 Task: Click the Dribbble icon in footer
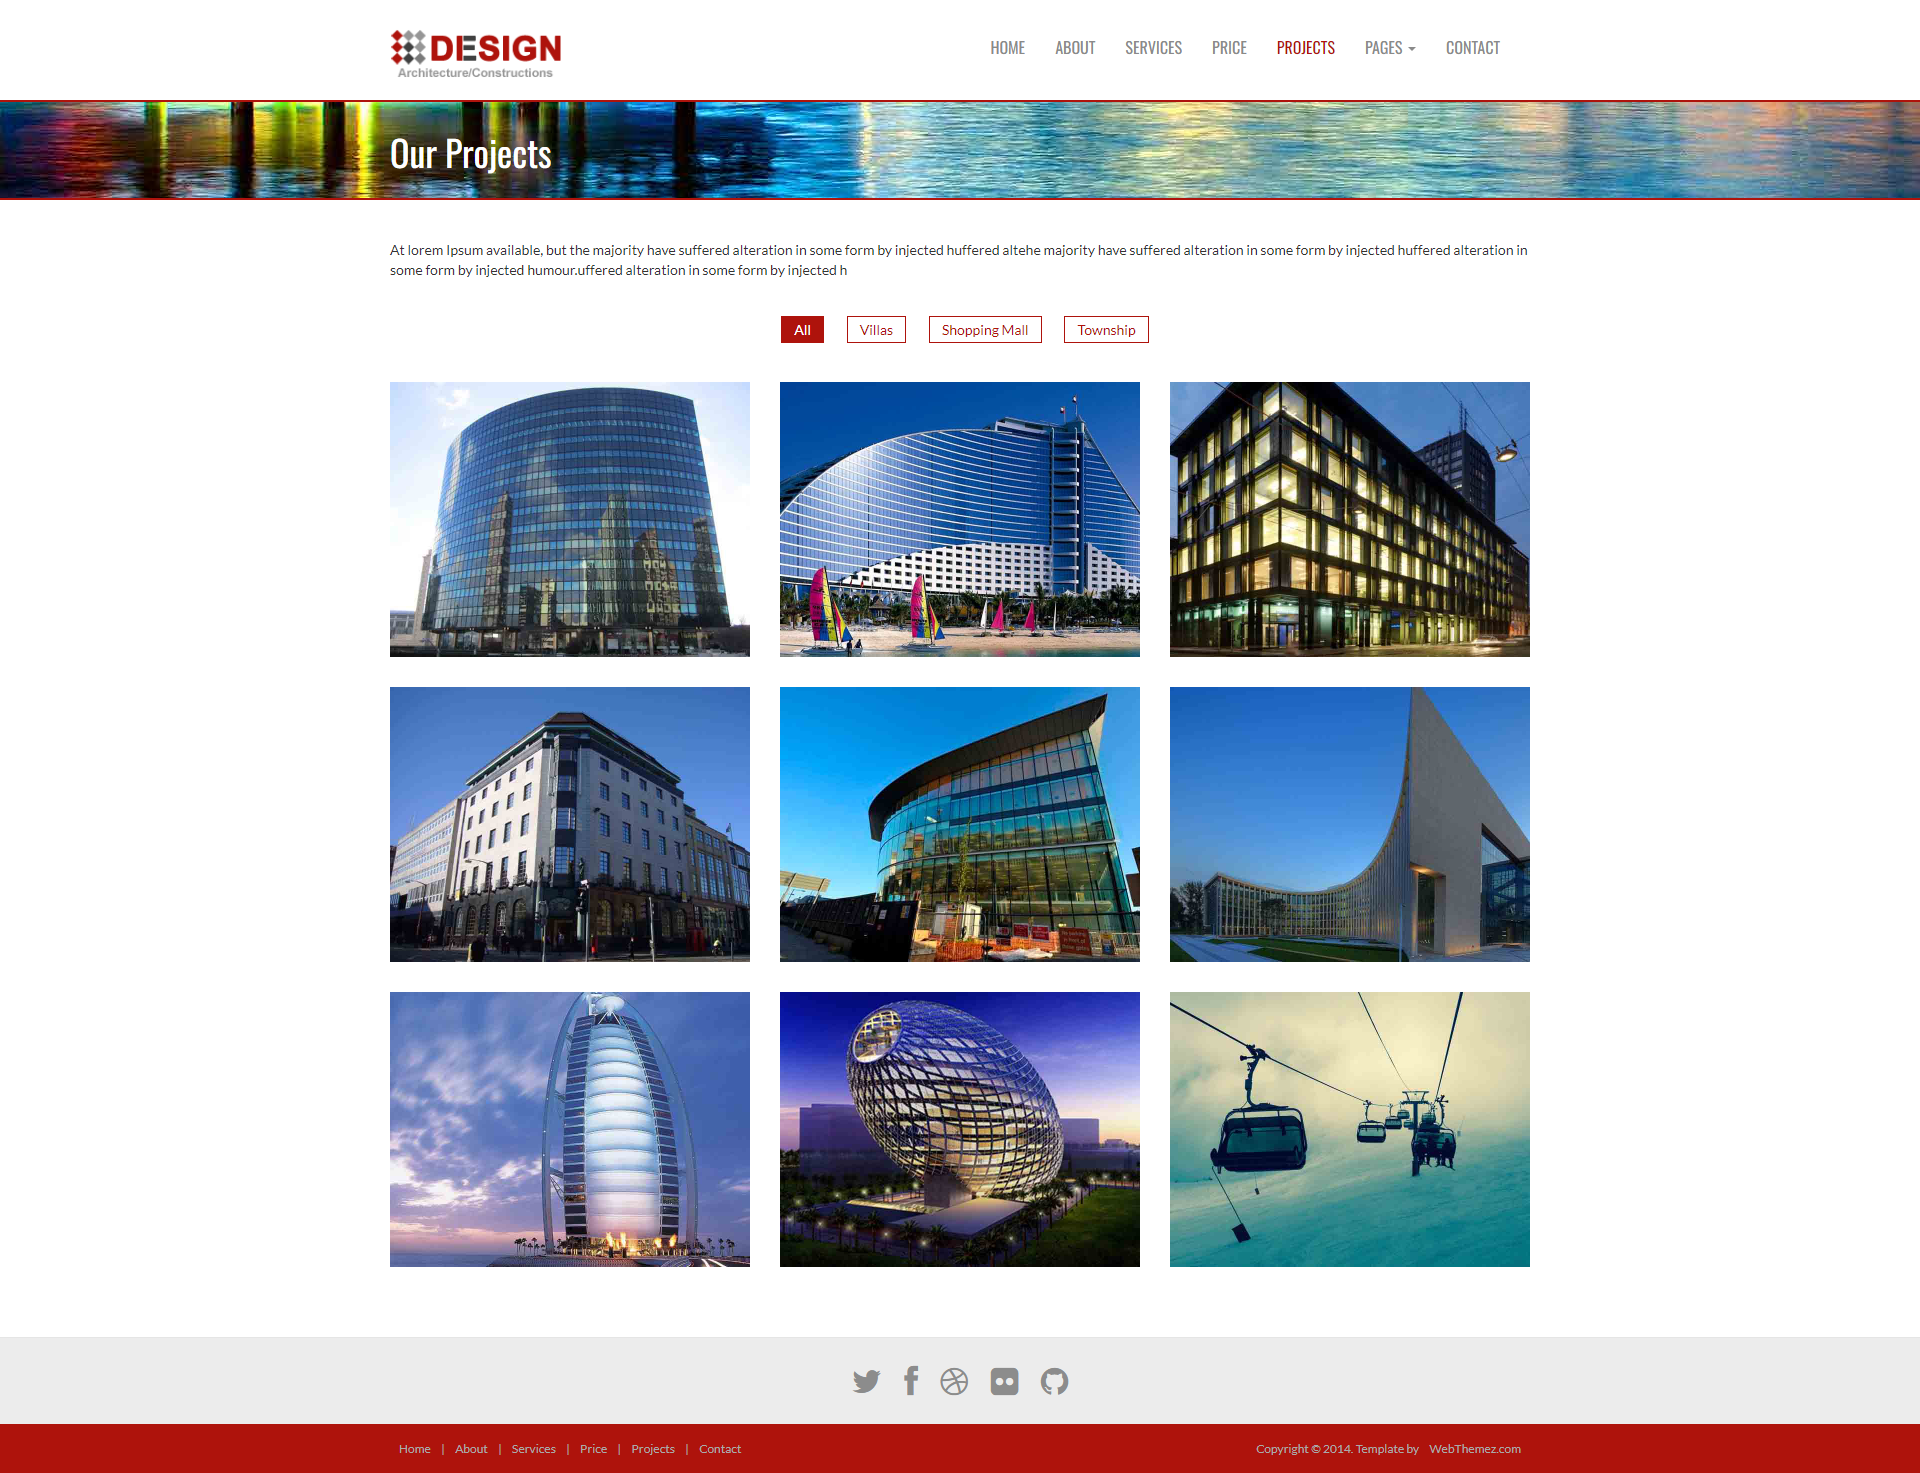pos(961,1382)
